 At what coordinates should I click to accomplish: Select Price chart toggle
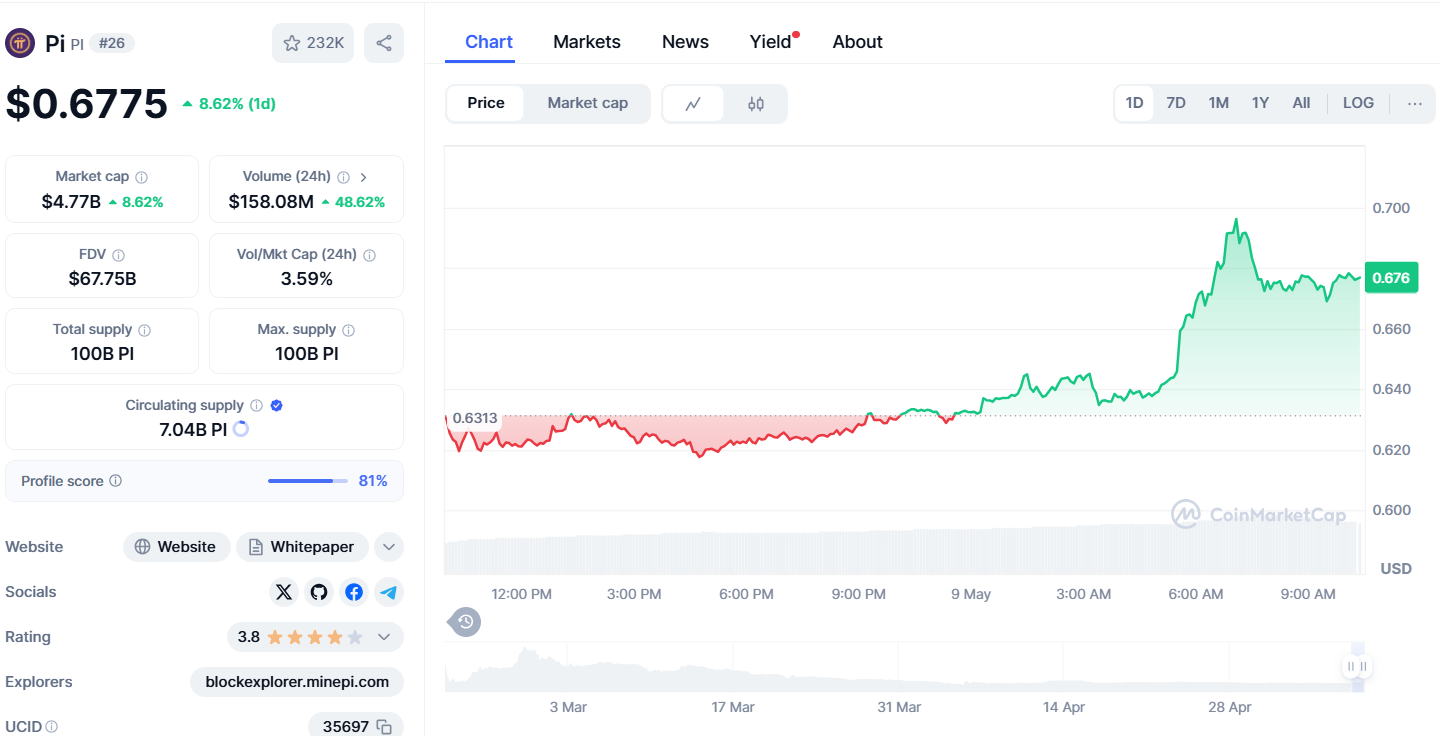click(x=486, y=103)
